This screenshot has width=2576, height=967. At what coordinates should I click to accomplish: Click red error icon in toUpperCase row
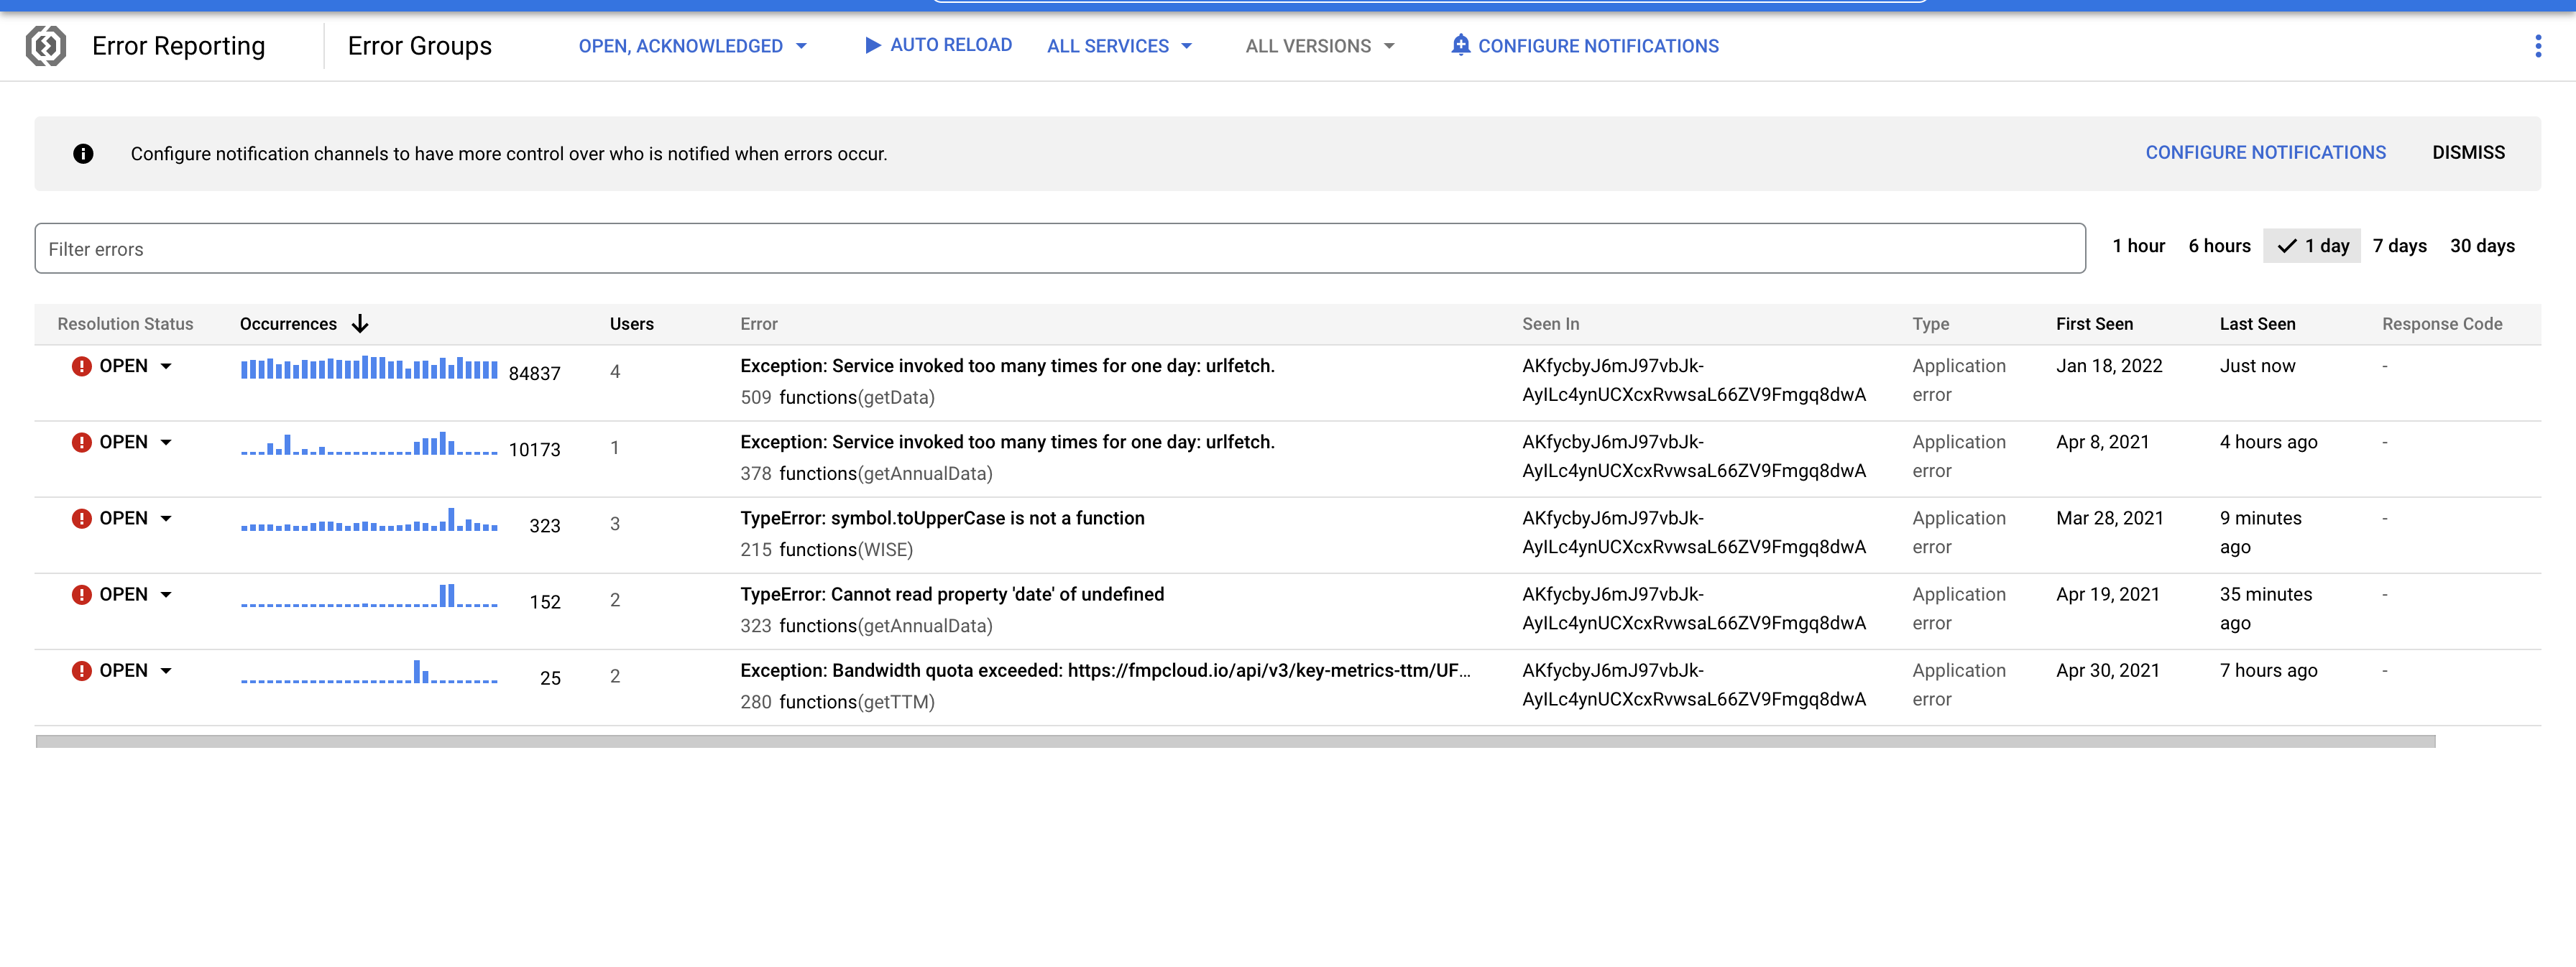[x=82, y=518]
